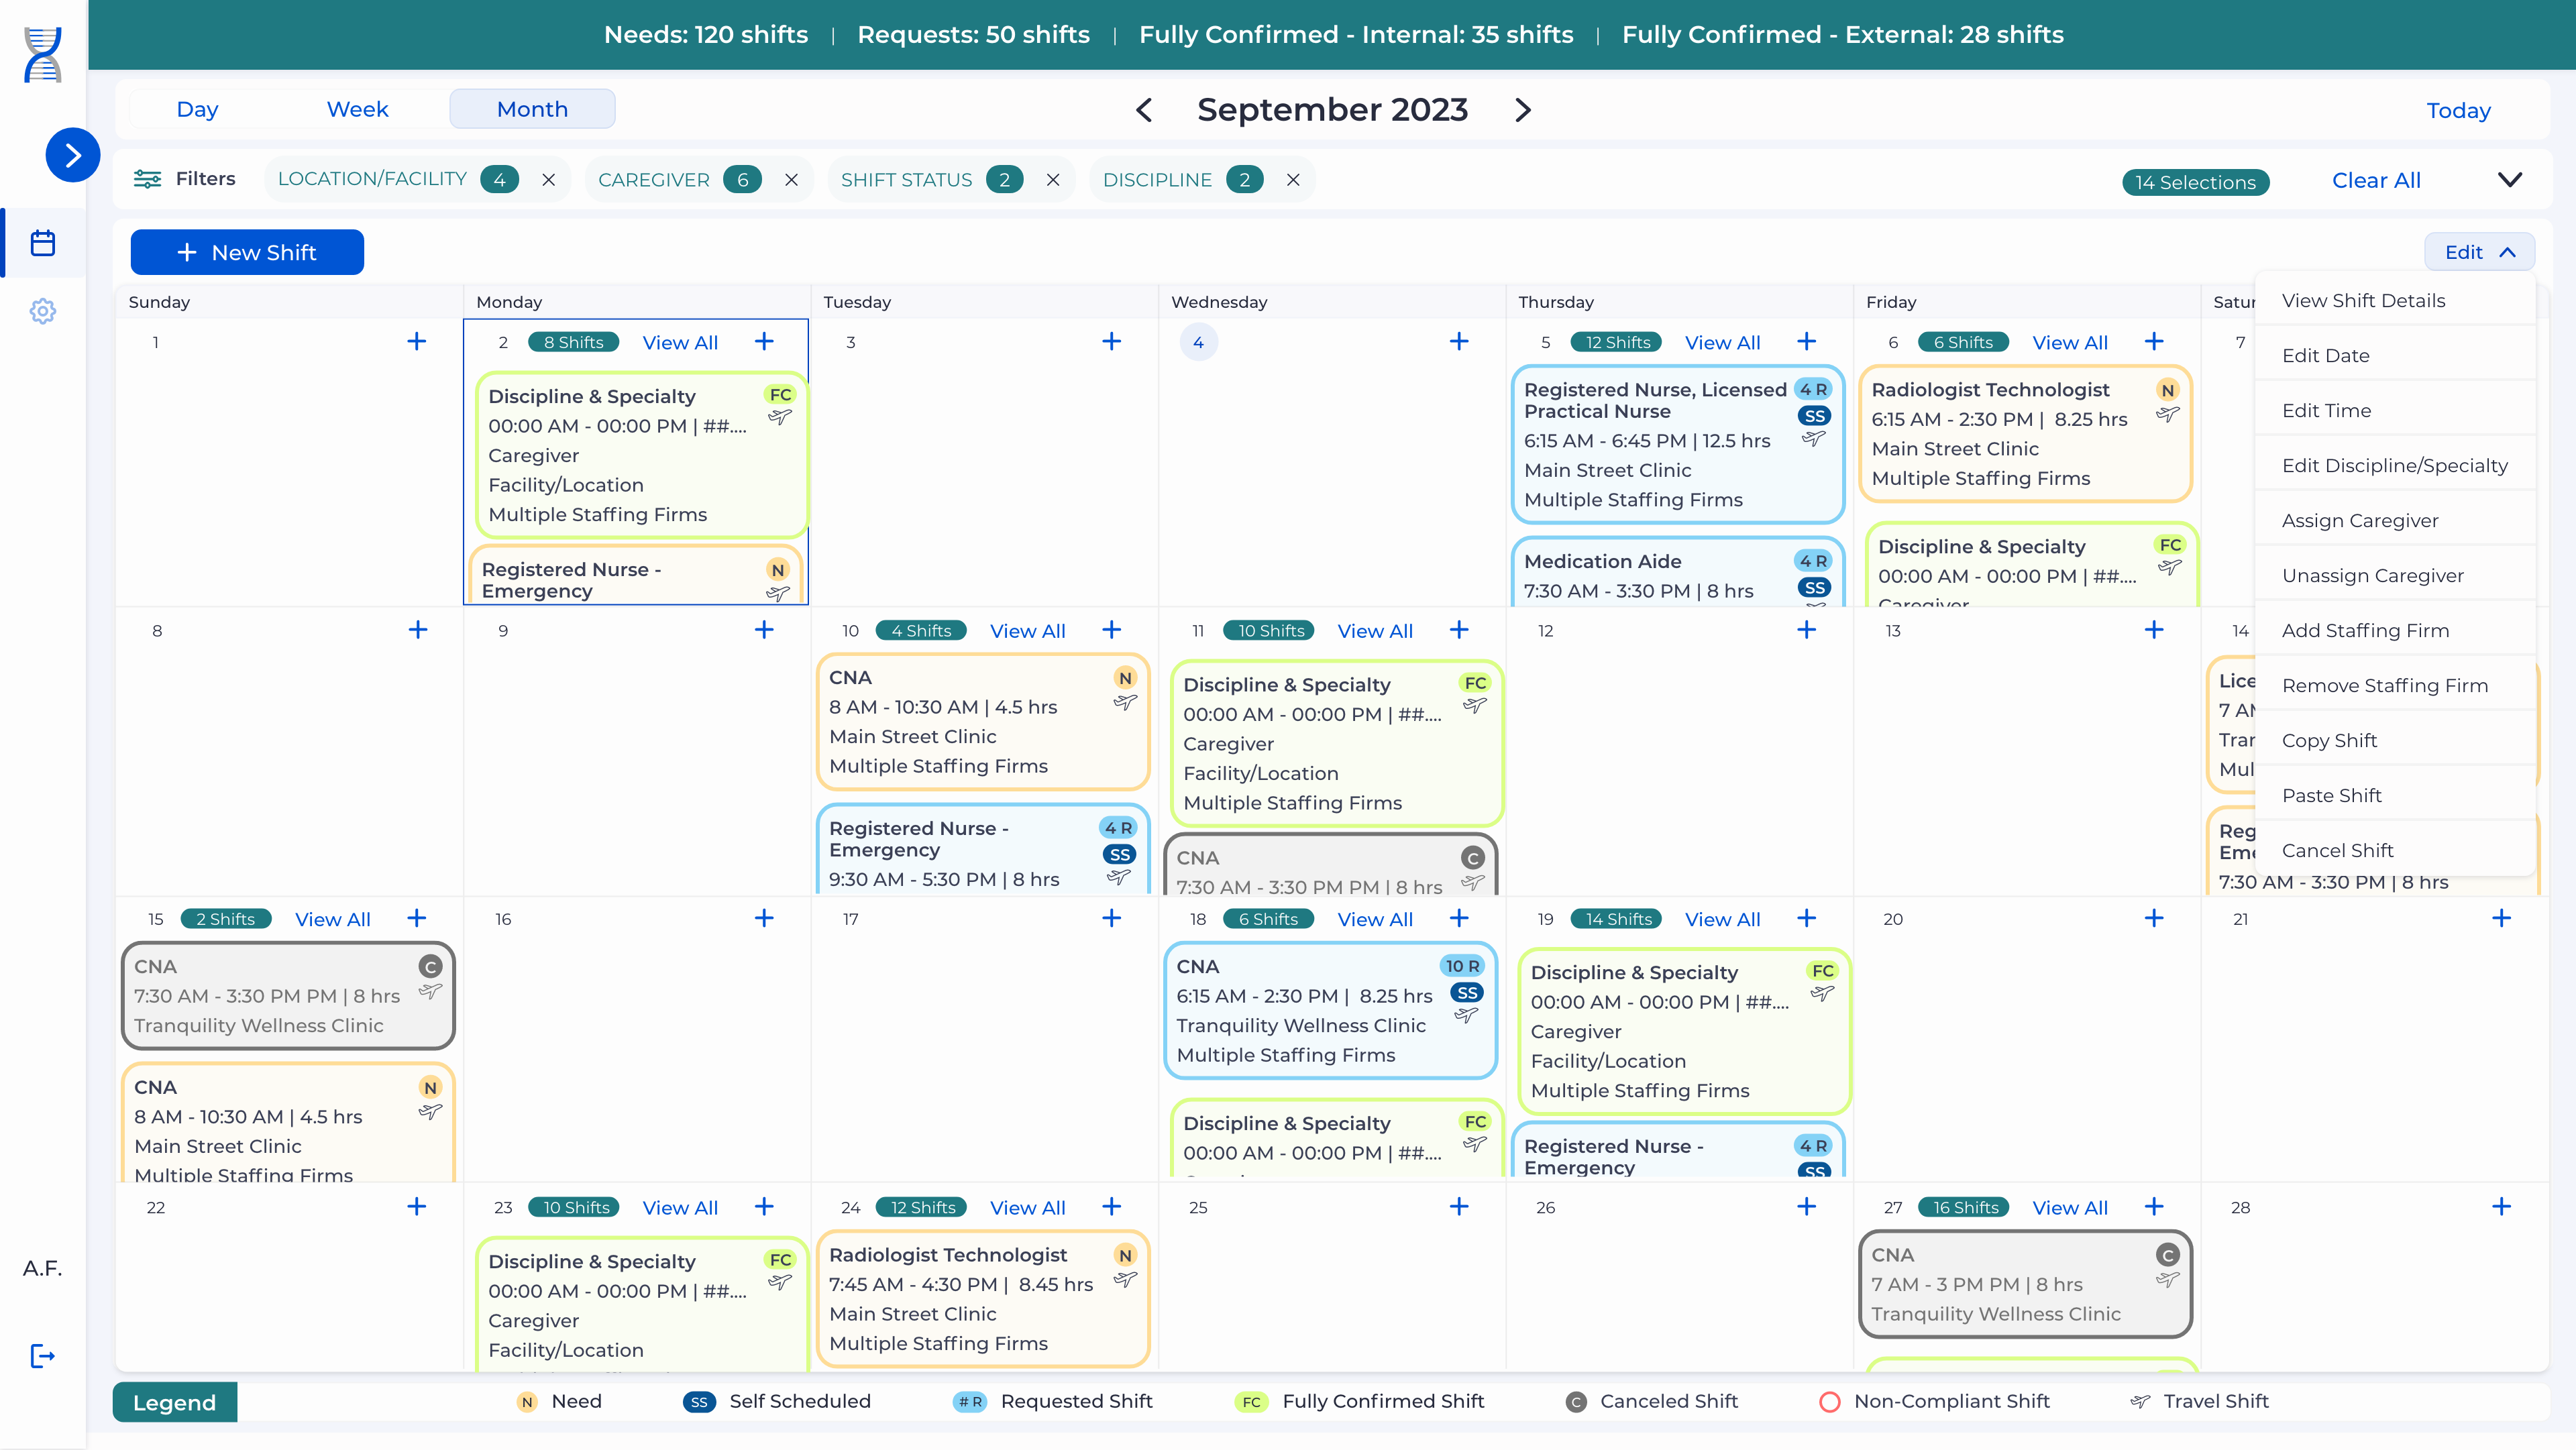Choose Edit Discipline/Specialty menu item
2576x1450 pixels.
tap(2395, 466)
